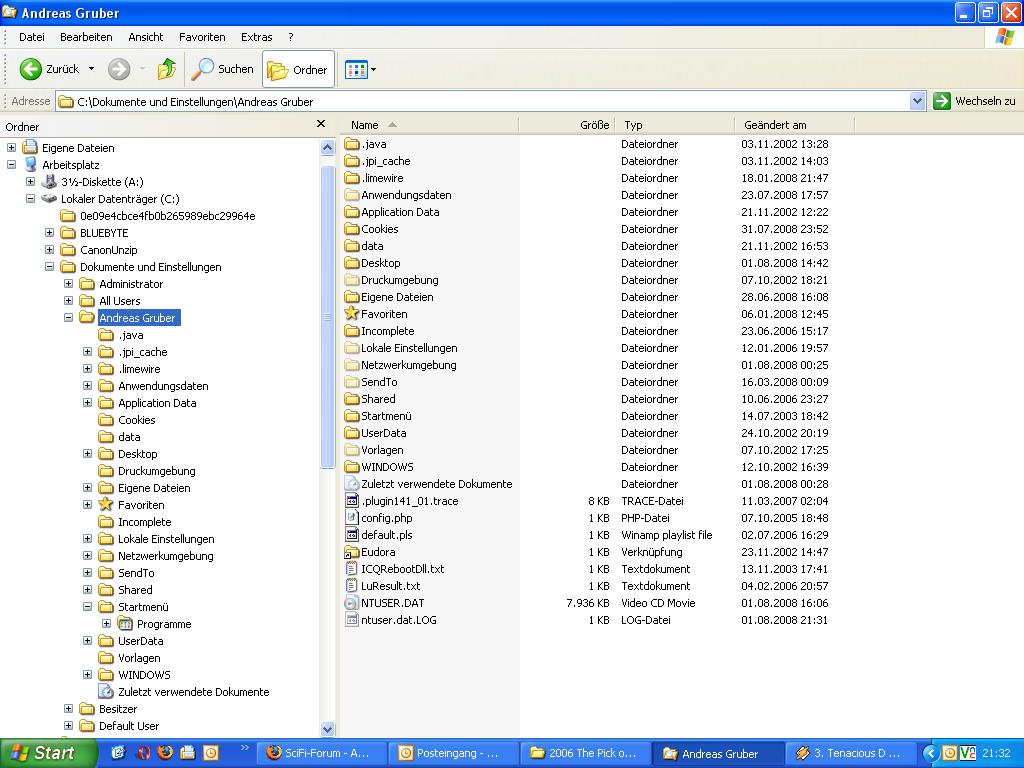Open the Ansicht menu
The image size is (1024, 768).
click(x=145, y=37)
